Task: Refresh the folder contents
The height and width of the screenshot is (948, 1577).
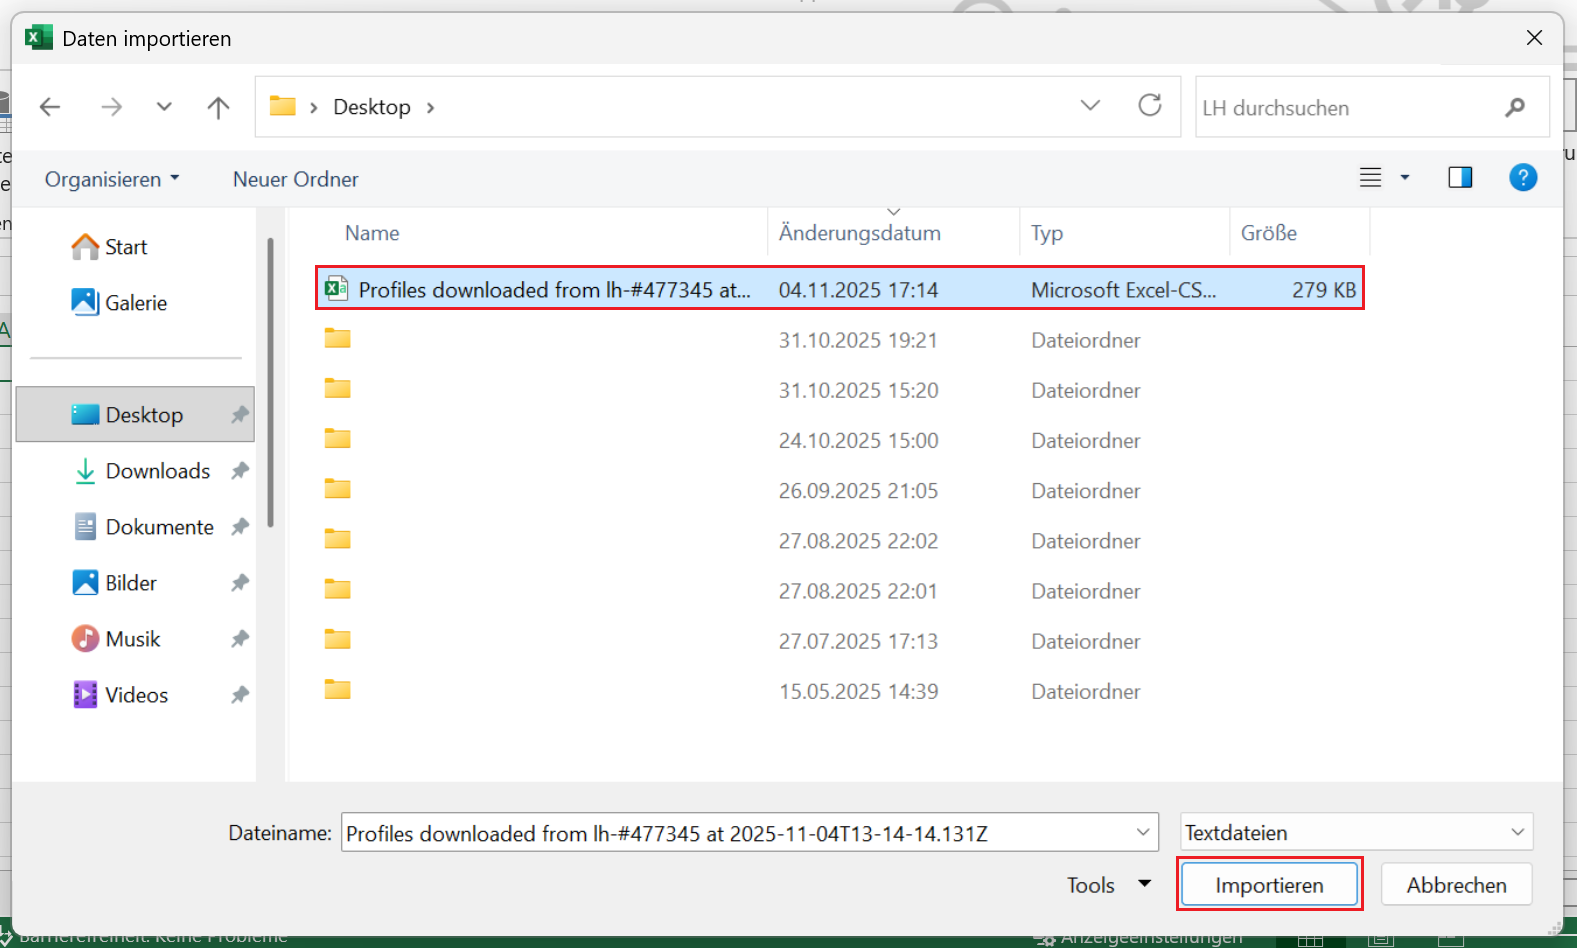Action: point(1150,105)
